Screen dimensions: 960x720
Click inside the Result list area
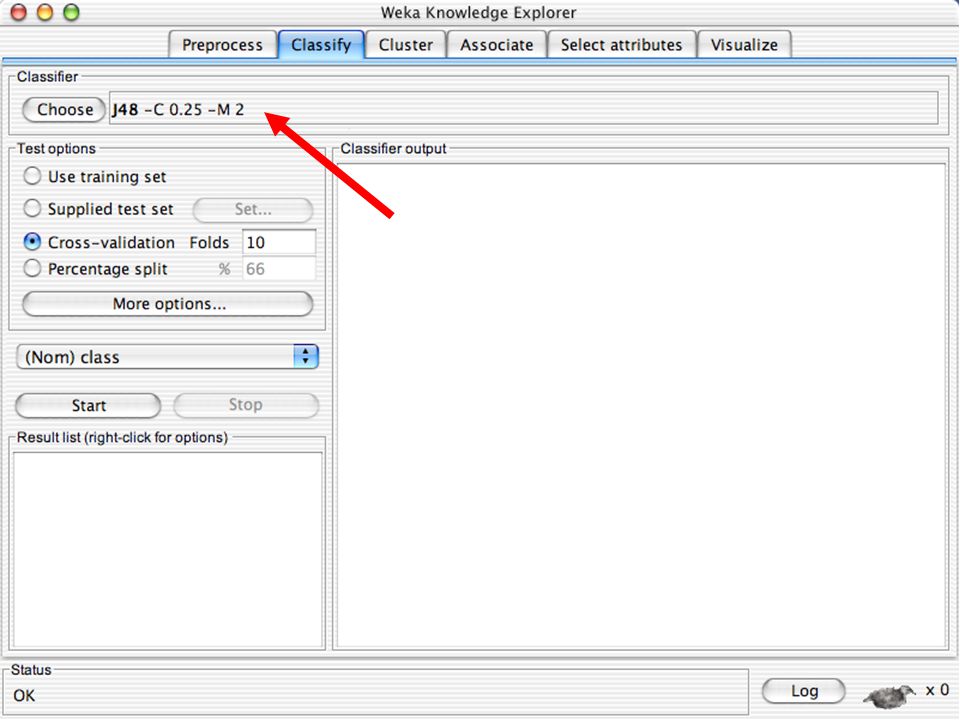[x=168, y=550]
